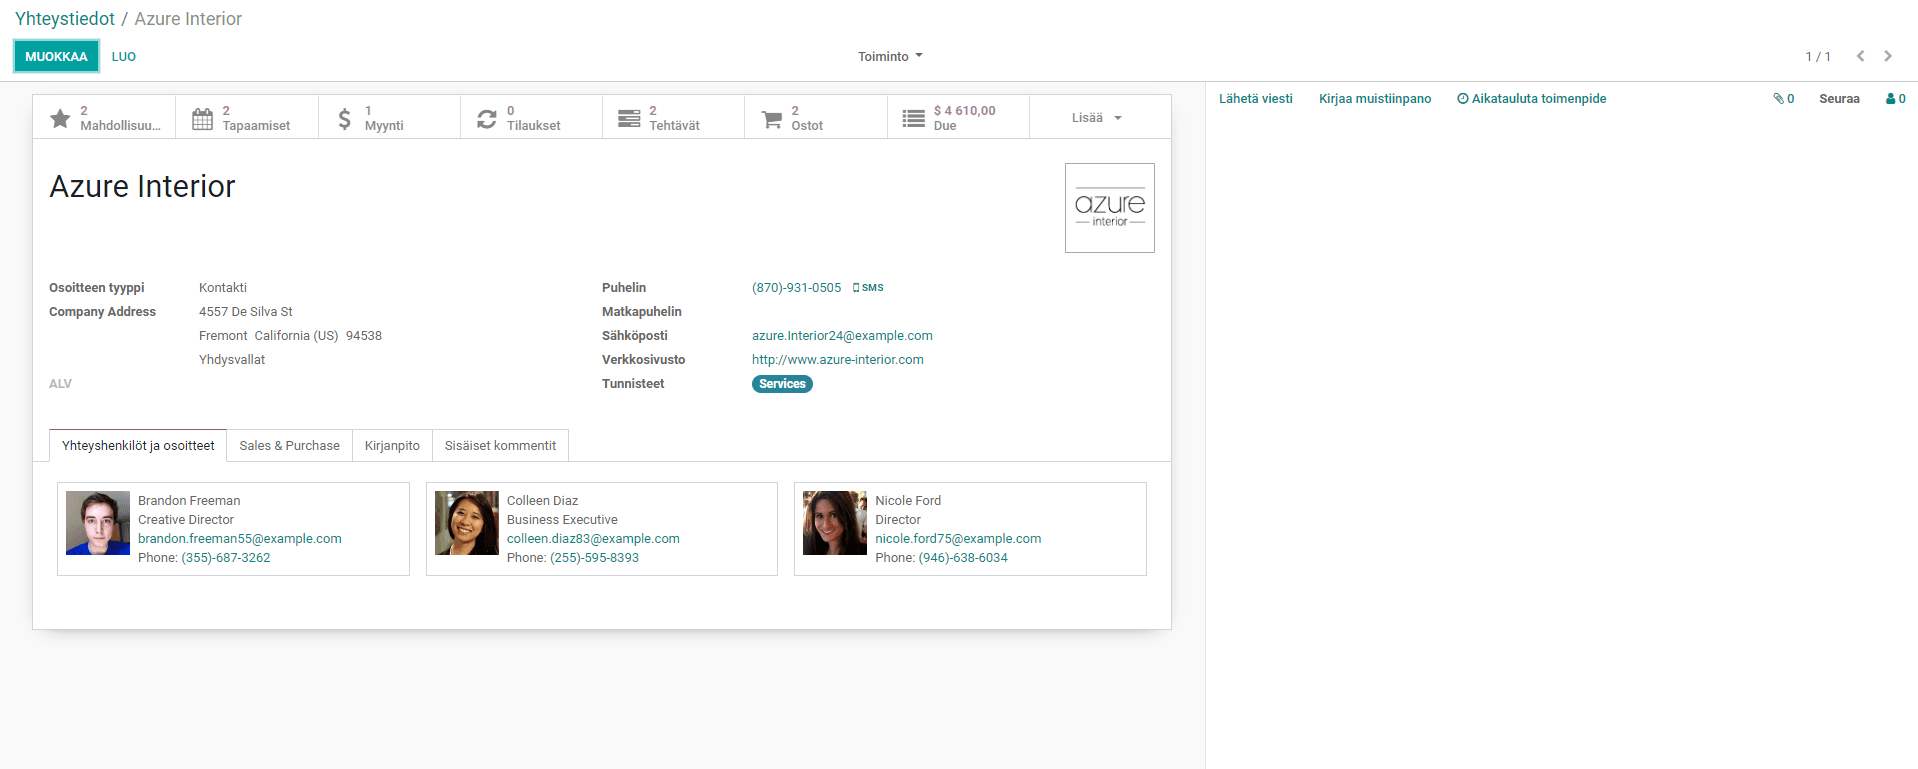Screen dimensions: 1918x769
Task: Click colleen.diaz83@example.com email
Action: tap(593, 539)
